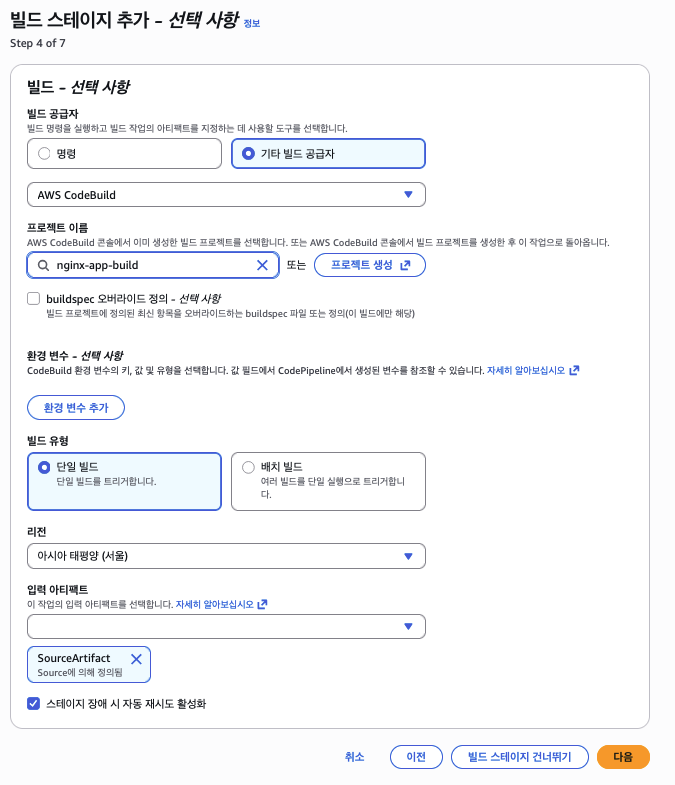The width and height of the screenshot is (675, 785).
Task: Go back with the 이전 button
Action: (x=416, y=757)
